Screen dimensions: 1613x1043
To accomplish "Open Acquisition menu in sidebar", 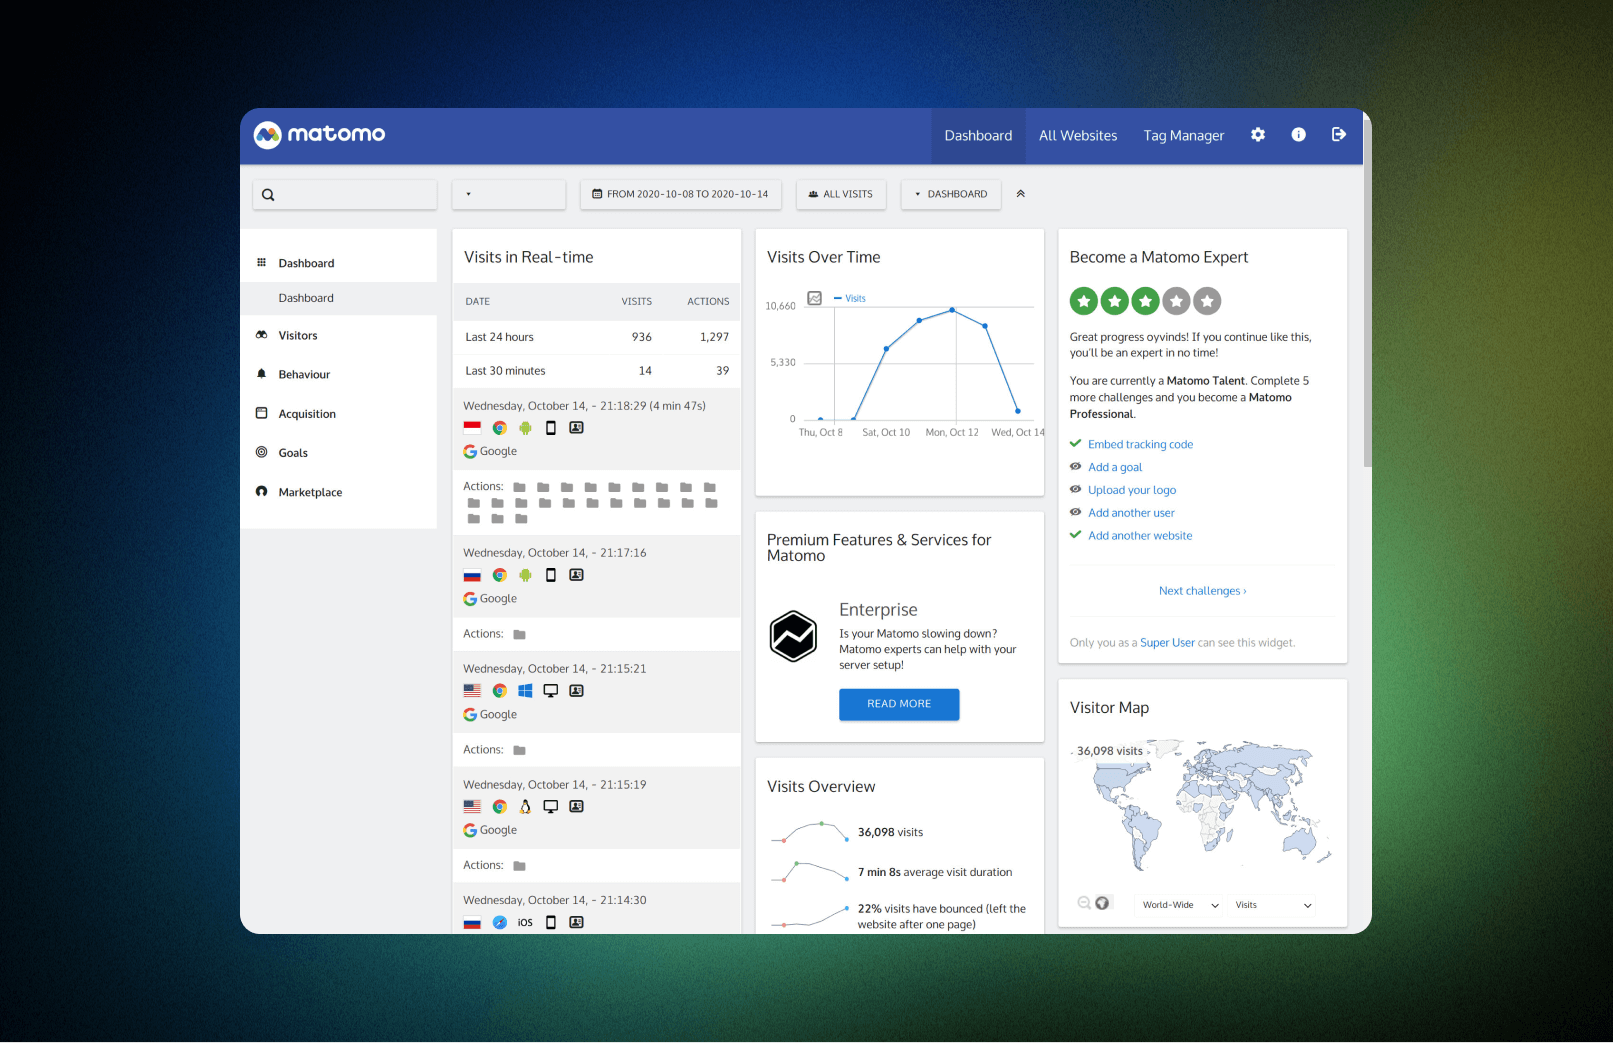I will point(307,414).
